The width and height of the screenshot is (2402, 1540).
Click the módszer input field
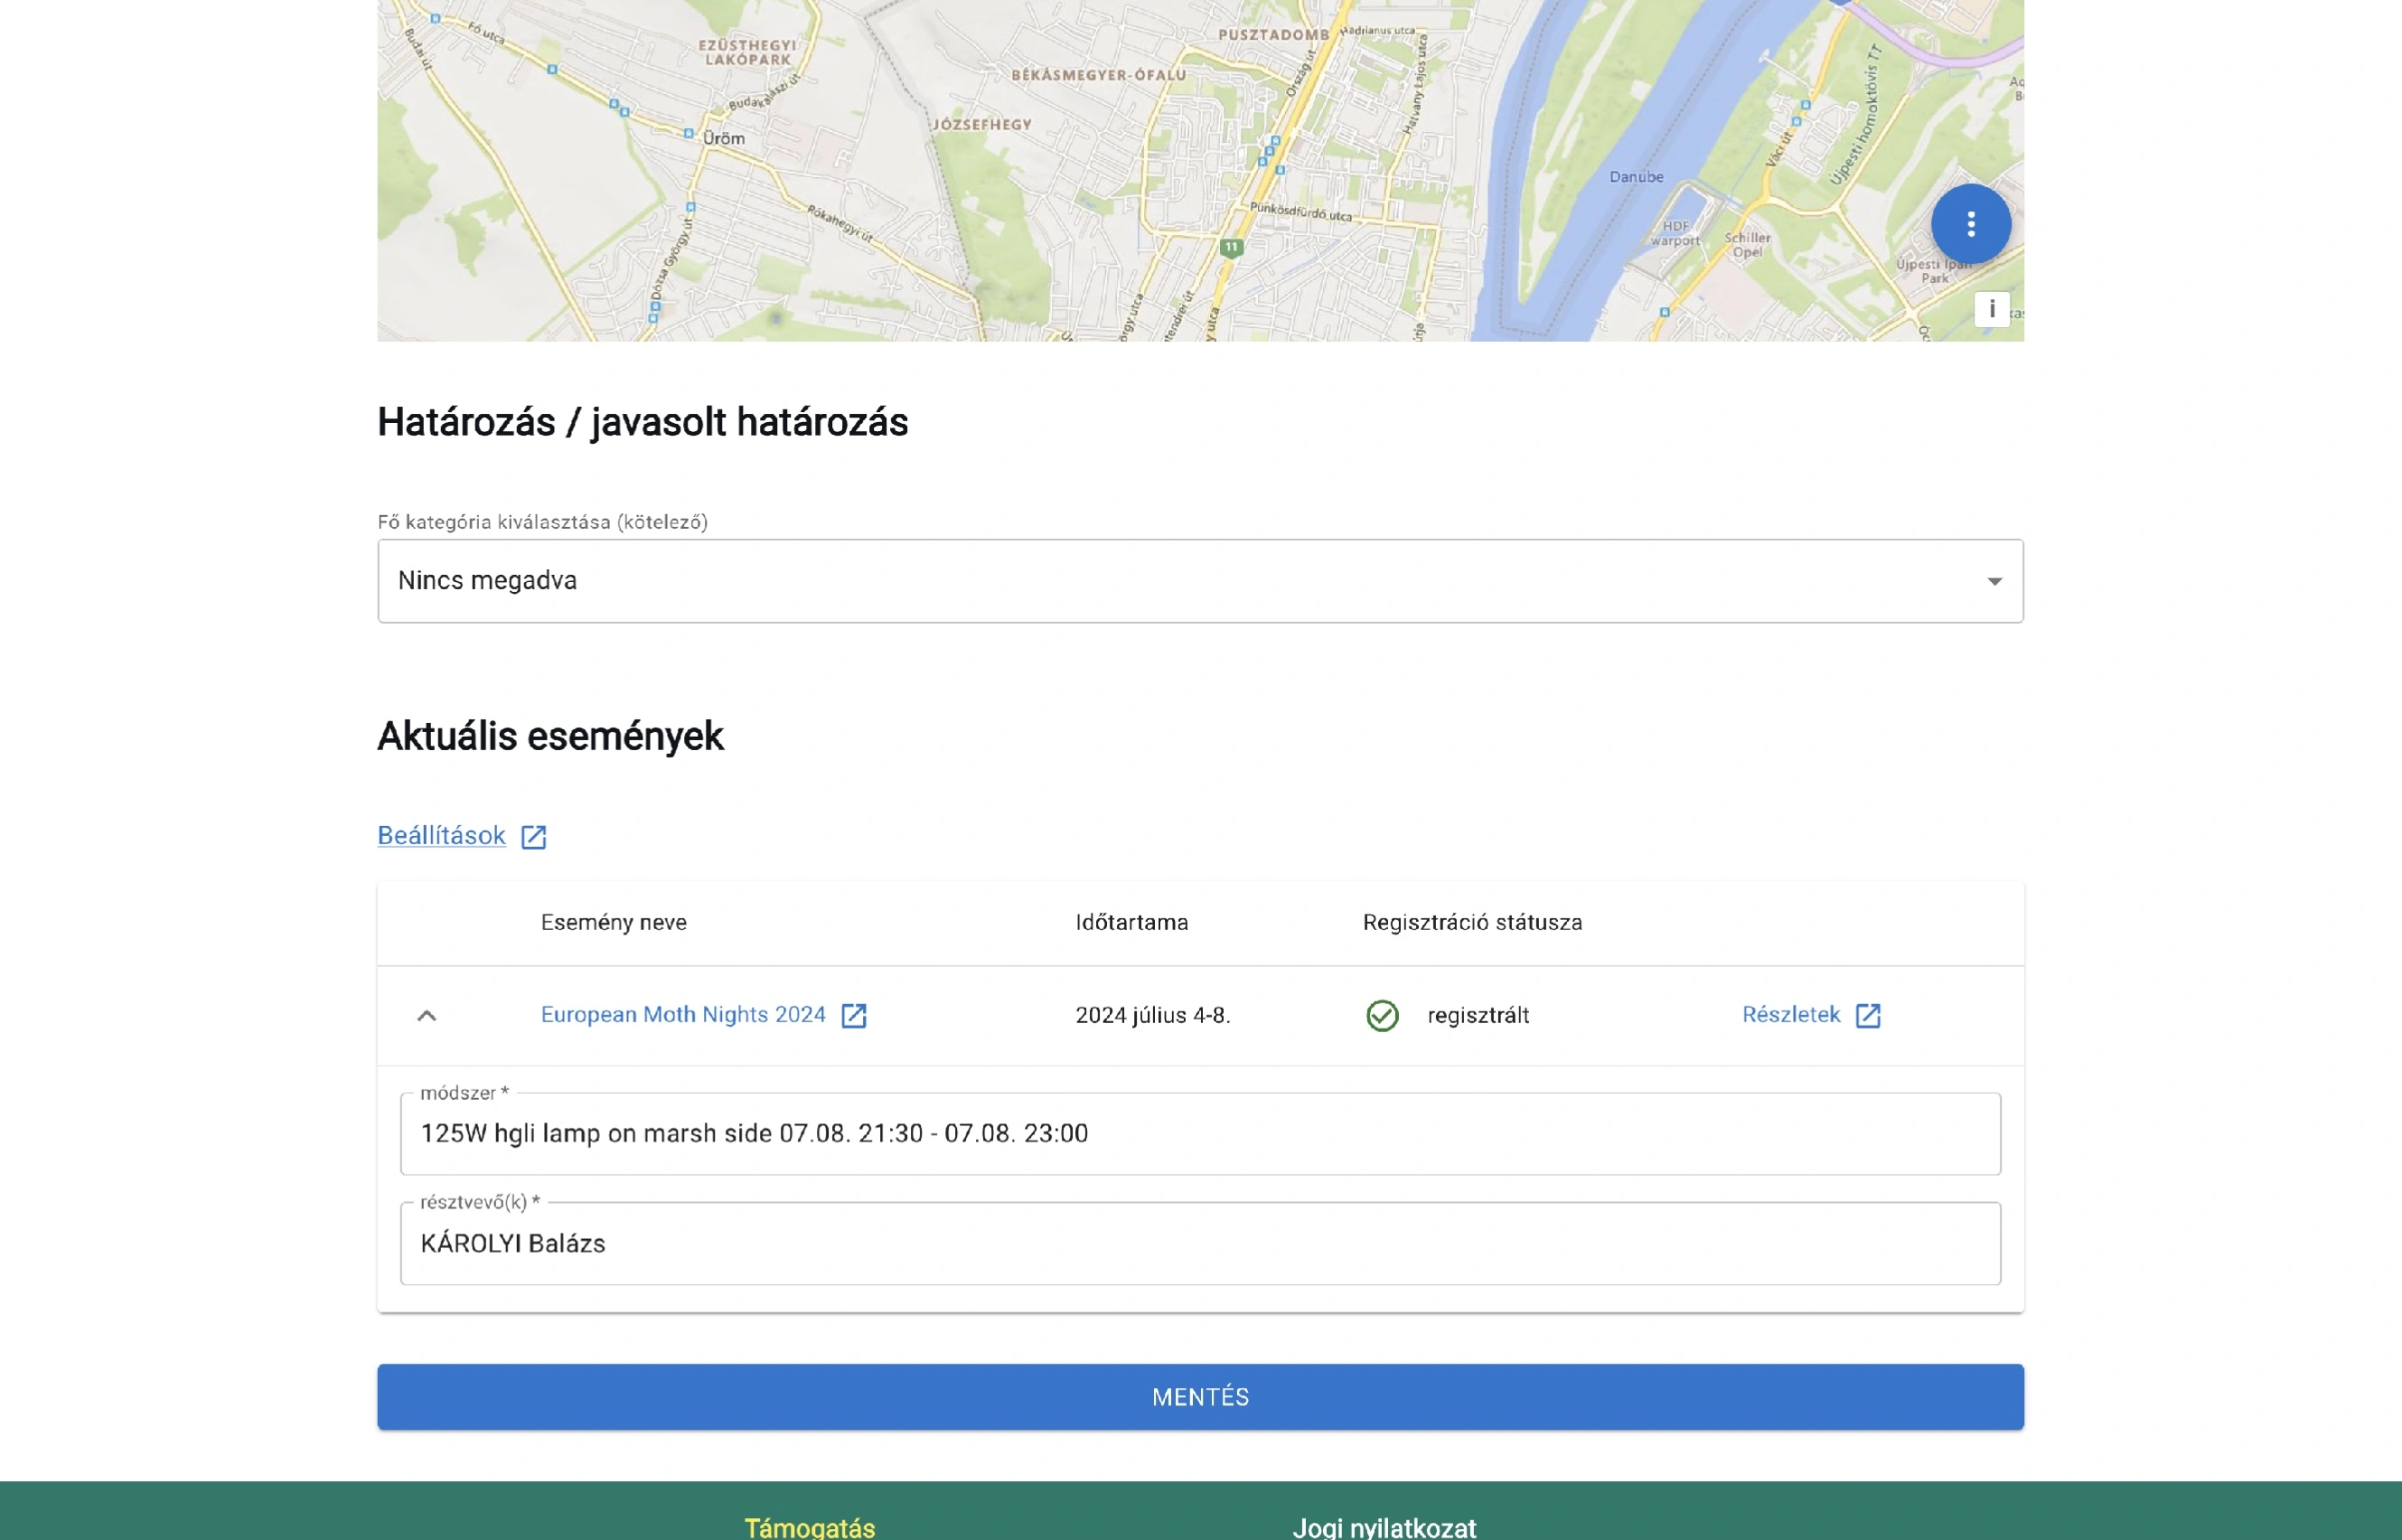(1100, 1133)
